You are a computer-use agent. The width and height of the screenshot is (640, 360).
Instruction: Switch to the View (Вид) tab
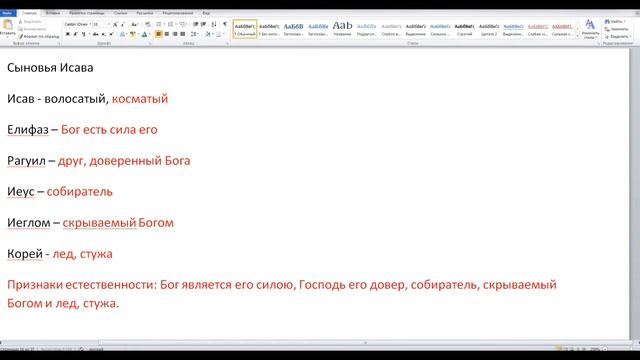(x=206, y=13)
